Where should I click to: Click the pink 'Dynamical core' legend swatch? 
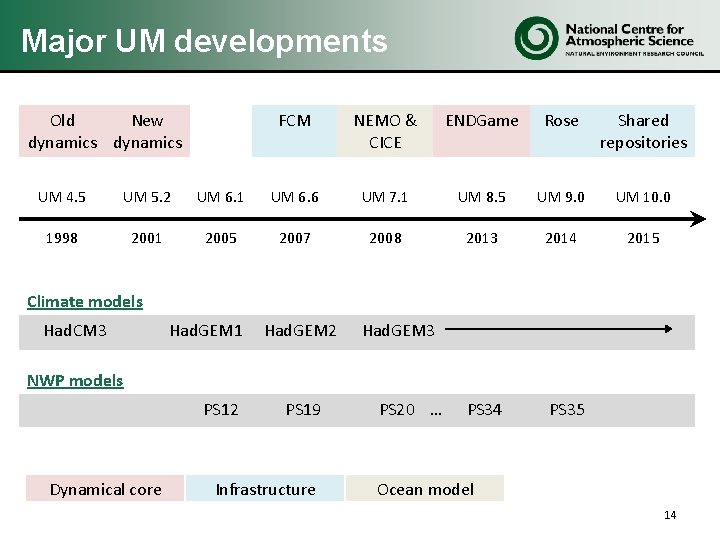(105, 488)
